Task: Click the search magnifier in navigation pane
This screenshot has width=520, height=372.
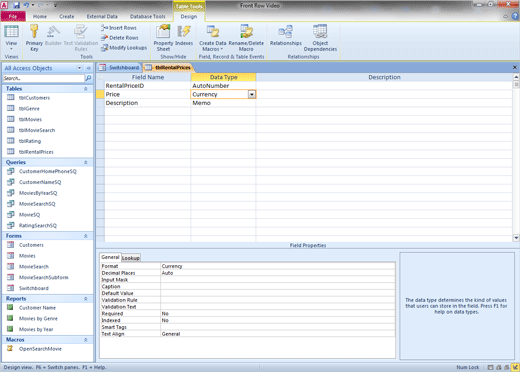Action: (88, 78)
